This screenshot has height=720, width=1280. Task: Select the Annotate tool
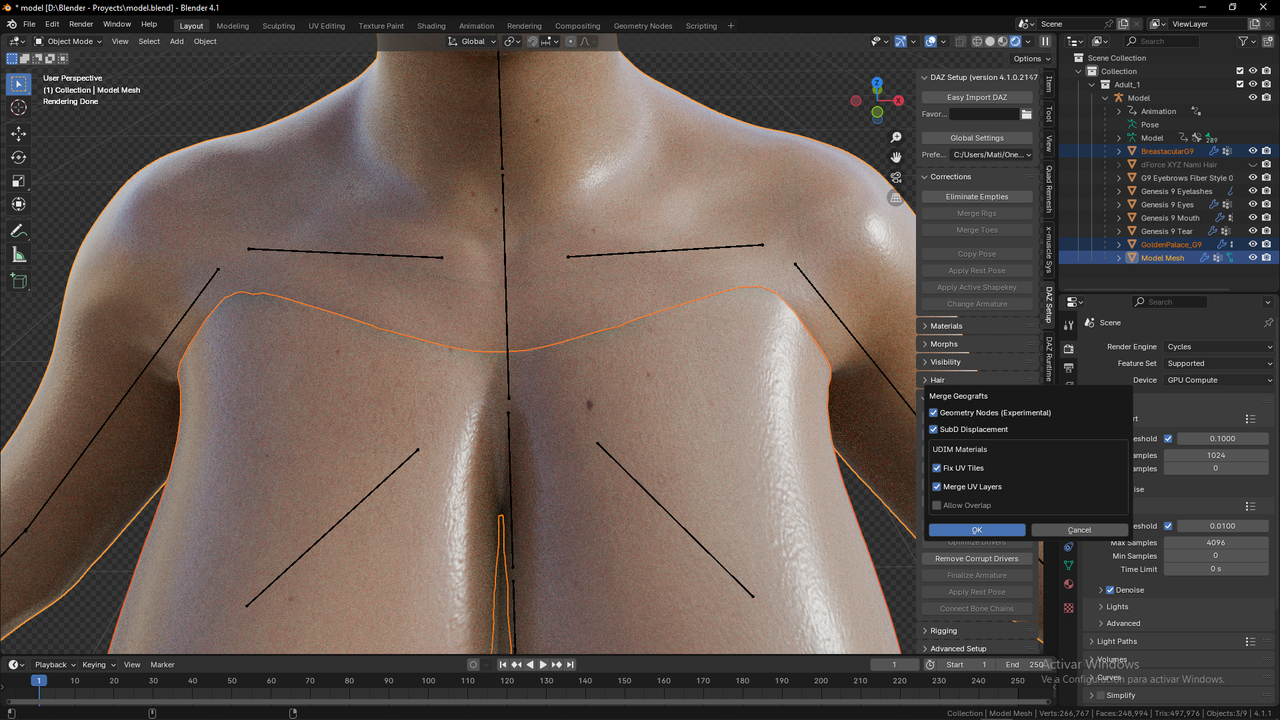point(19,231)
